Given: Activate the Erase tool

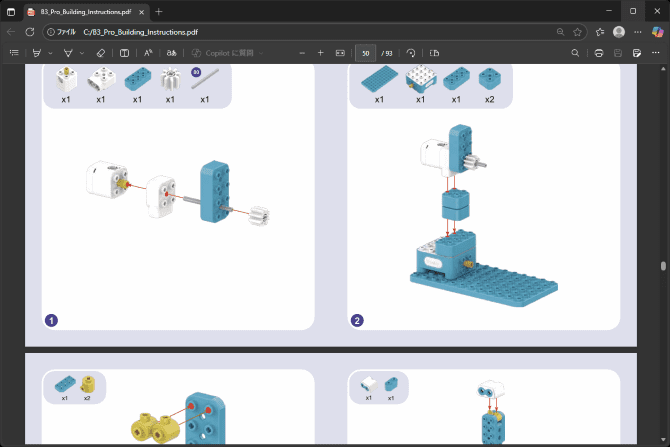Looking at the screenshot, I should 100,52.
